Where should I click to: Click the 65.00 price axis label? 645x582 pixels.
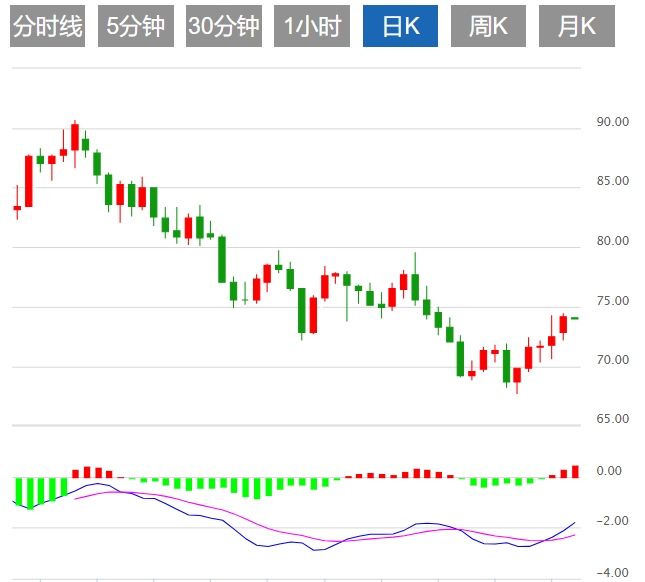click(613, 419)
